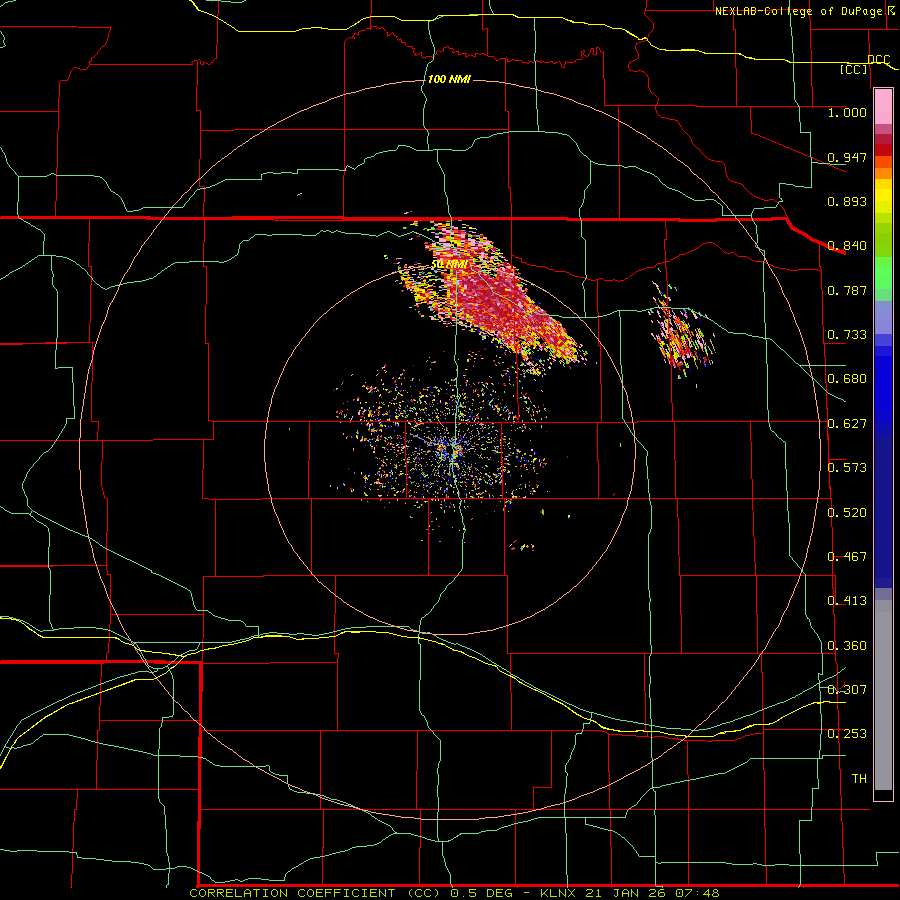The width and height of the screenshot is (900, 900).
Task: Select the 1.000 value on the legend
Action: pos(847,112)
